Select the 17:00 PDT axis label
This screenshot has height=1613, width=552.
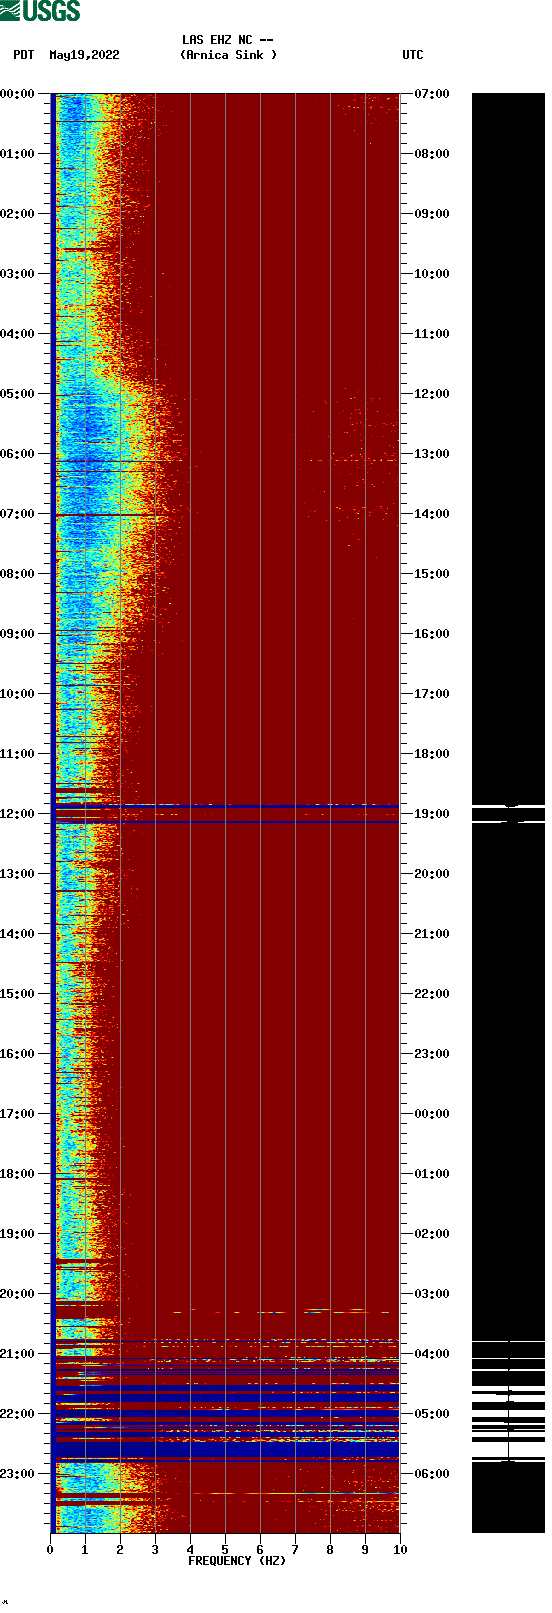18,1114
